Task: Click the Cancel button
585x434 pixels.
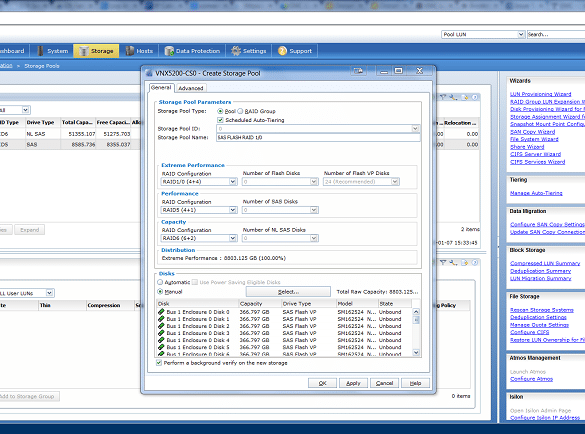Action: pyautogui.click(x=384, y=383)
